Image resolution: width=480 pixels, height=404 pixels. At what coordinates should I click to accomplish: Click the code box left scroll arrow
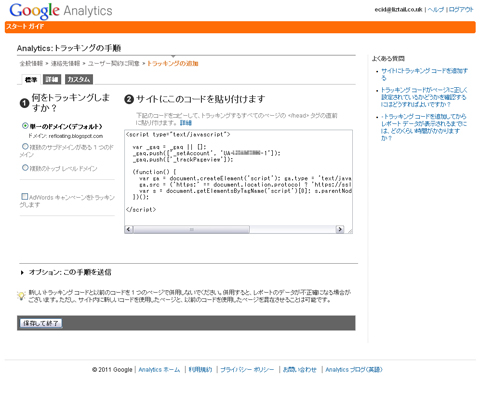click(x=129, y=229)
